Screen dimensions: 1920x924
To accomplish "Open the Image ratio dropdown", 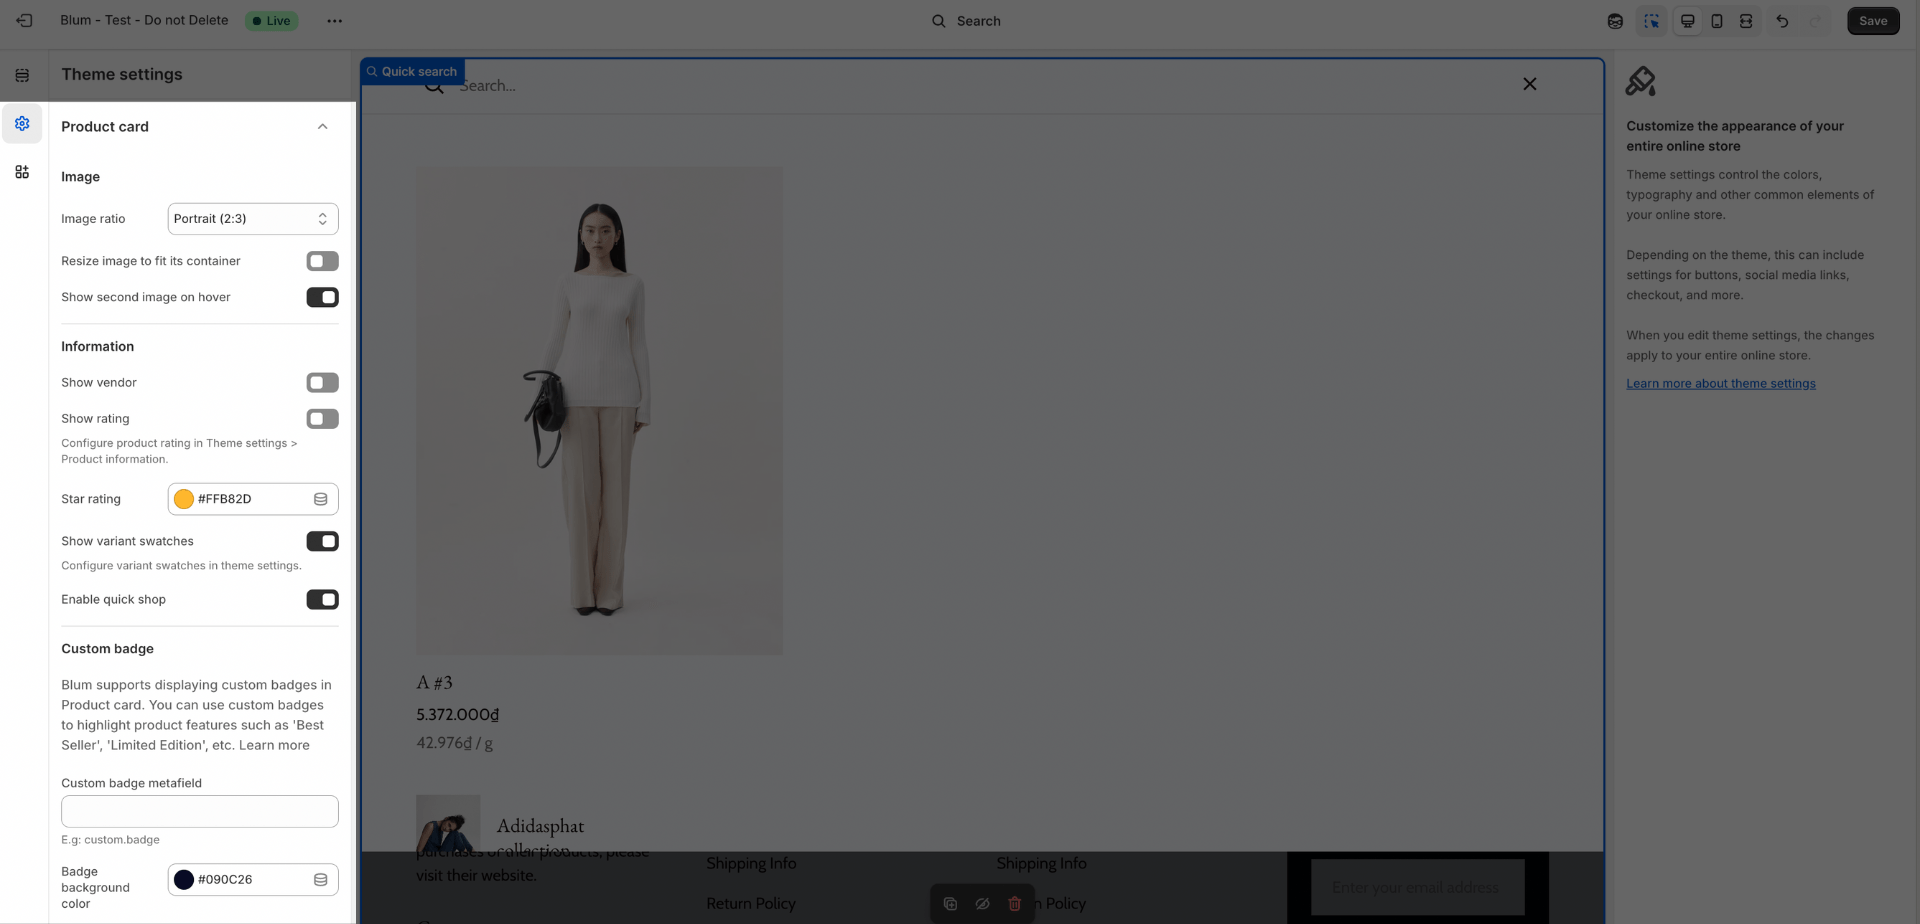I will (252, 218).
